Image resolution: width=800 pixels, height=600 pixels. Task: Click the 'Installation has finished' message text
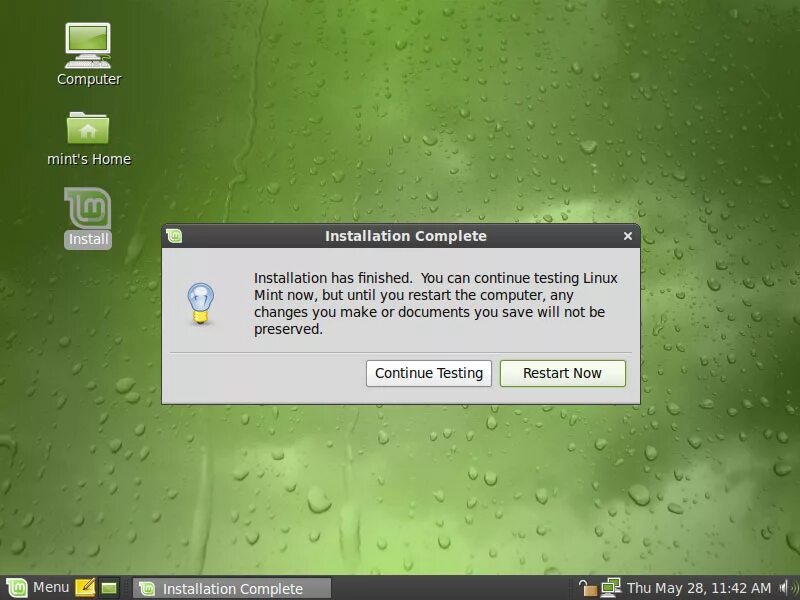tap(436, 304)
